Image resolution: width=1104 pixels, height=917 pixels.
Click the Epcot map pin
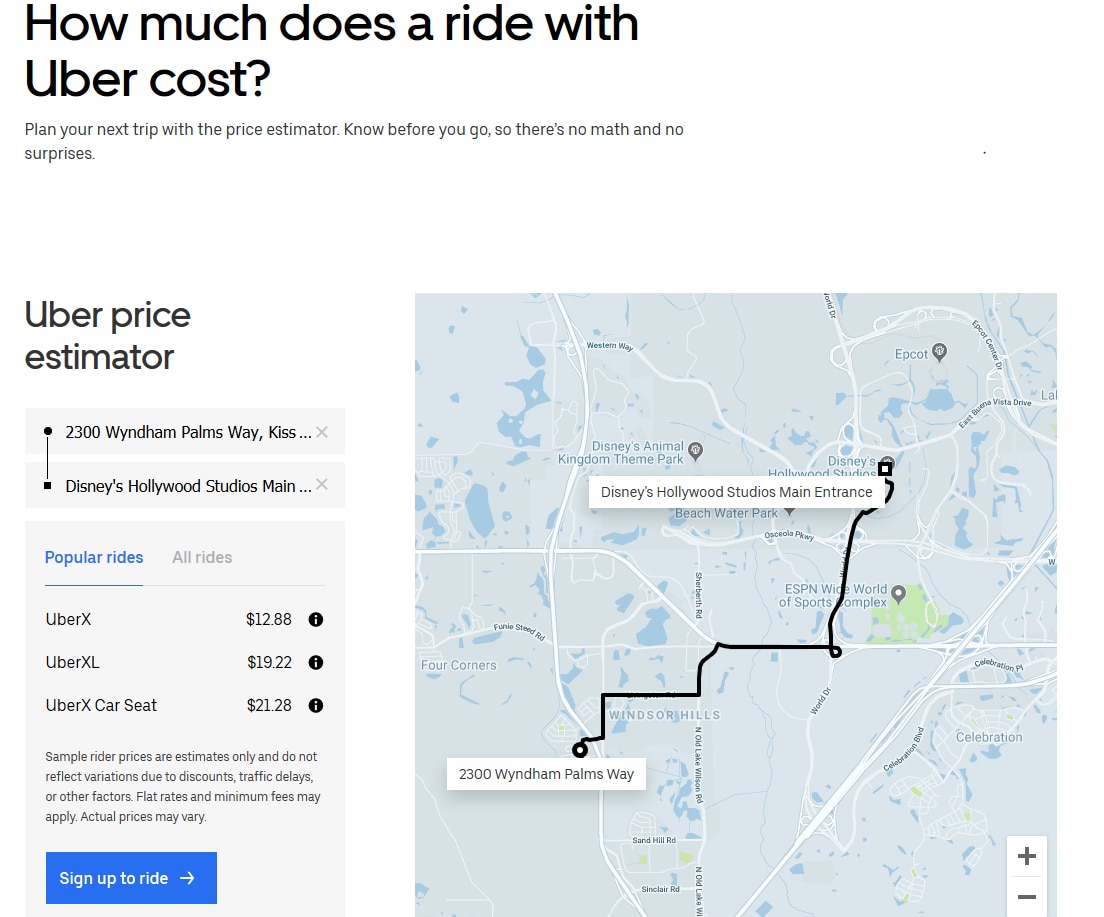click(939, 351)
